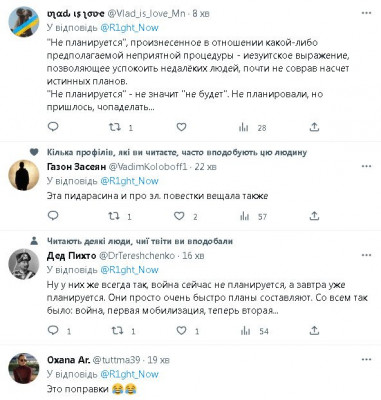Share the Vlad_is_love_Mn tweet
Screen dimensions: 381x400
click(x=314, y=127)
